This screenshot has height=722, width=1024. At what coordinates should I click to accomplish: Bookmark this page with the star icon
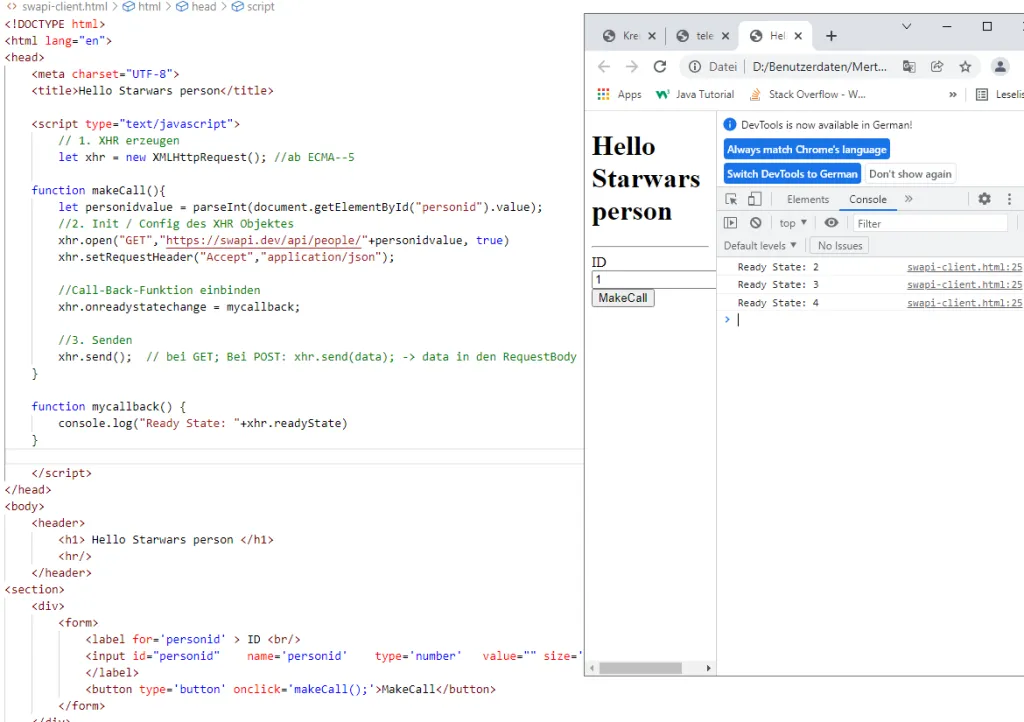(965, 67)
